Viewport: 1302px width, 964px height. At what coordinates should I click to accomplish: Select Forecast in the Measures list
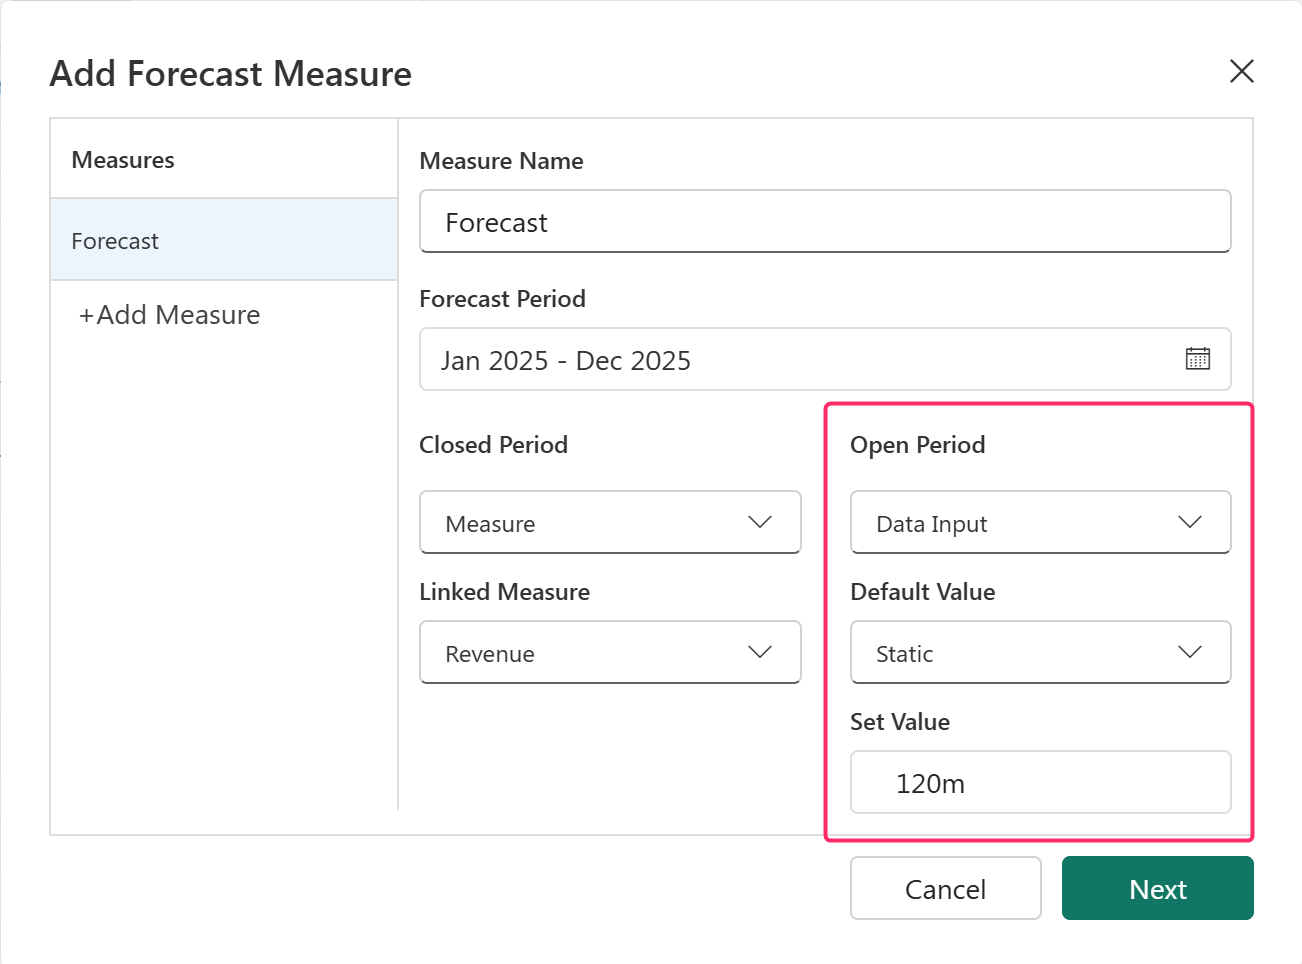click(224, 241)
